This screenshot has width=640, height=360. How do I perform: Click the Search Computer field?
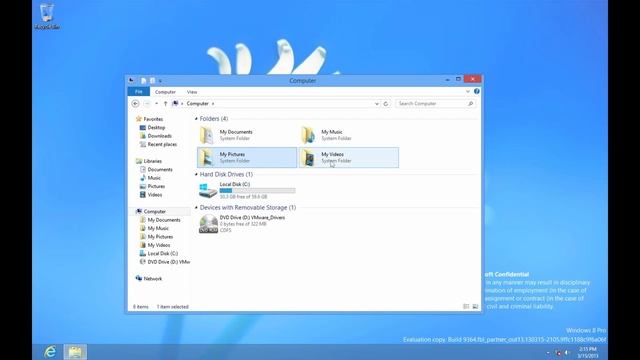click(x=435, y=104)
